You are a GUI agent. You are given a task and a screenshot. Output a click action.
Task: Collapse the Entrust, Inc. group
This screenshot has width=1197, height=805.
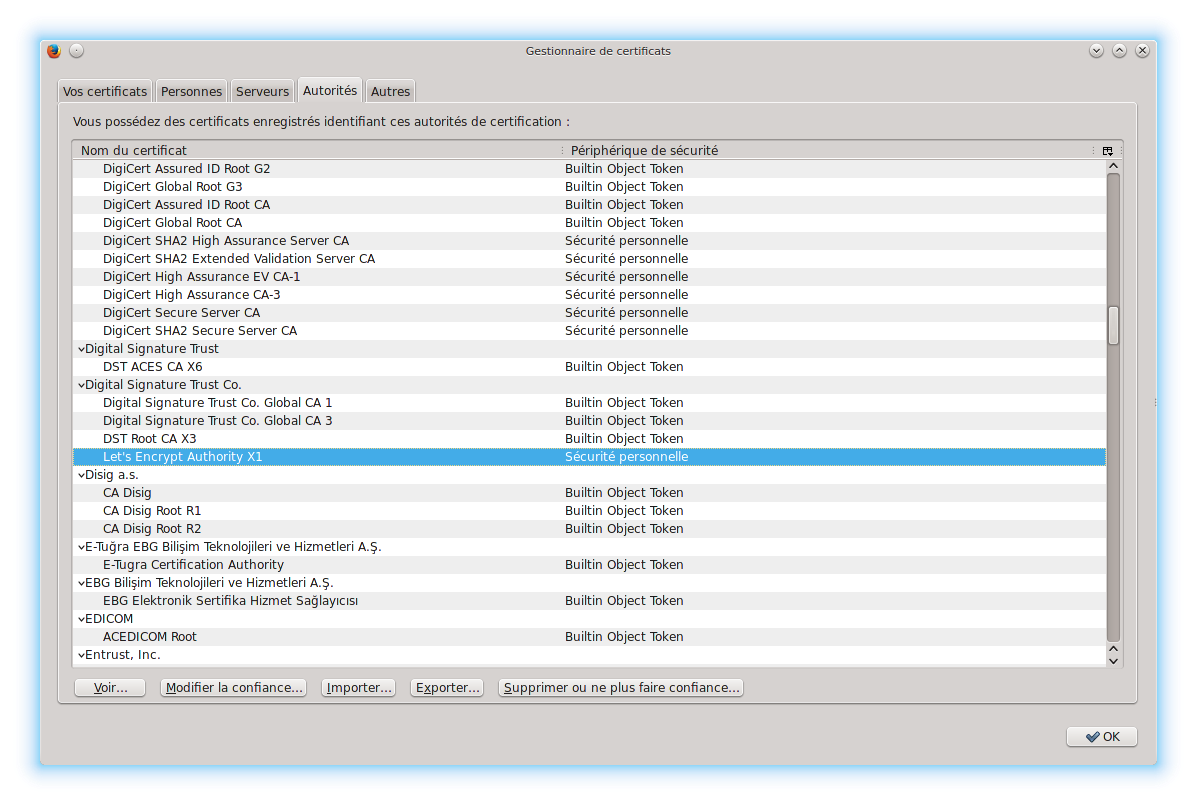coord(81,655)
